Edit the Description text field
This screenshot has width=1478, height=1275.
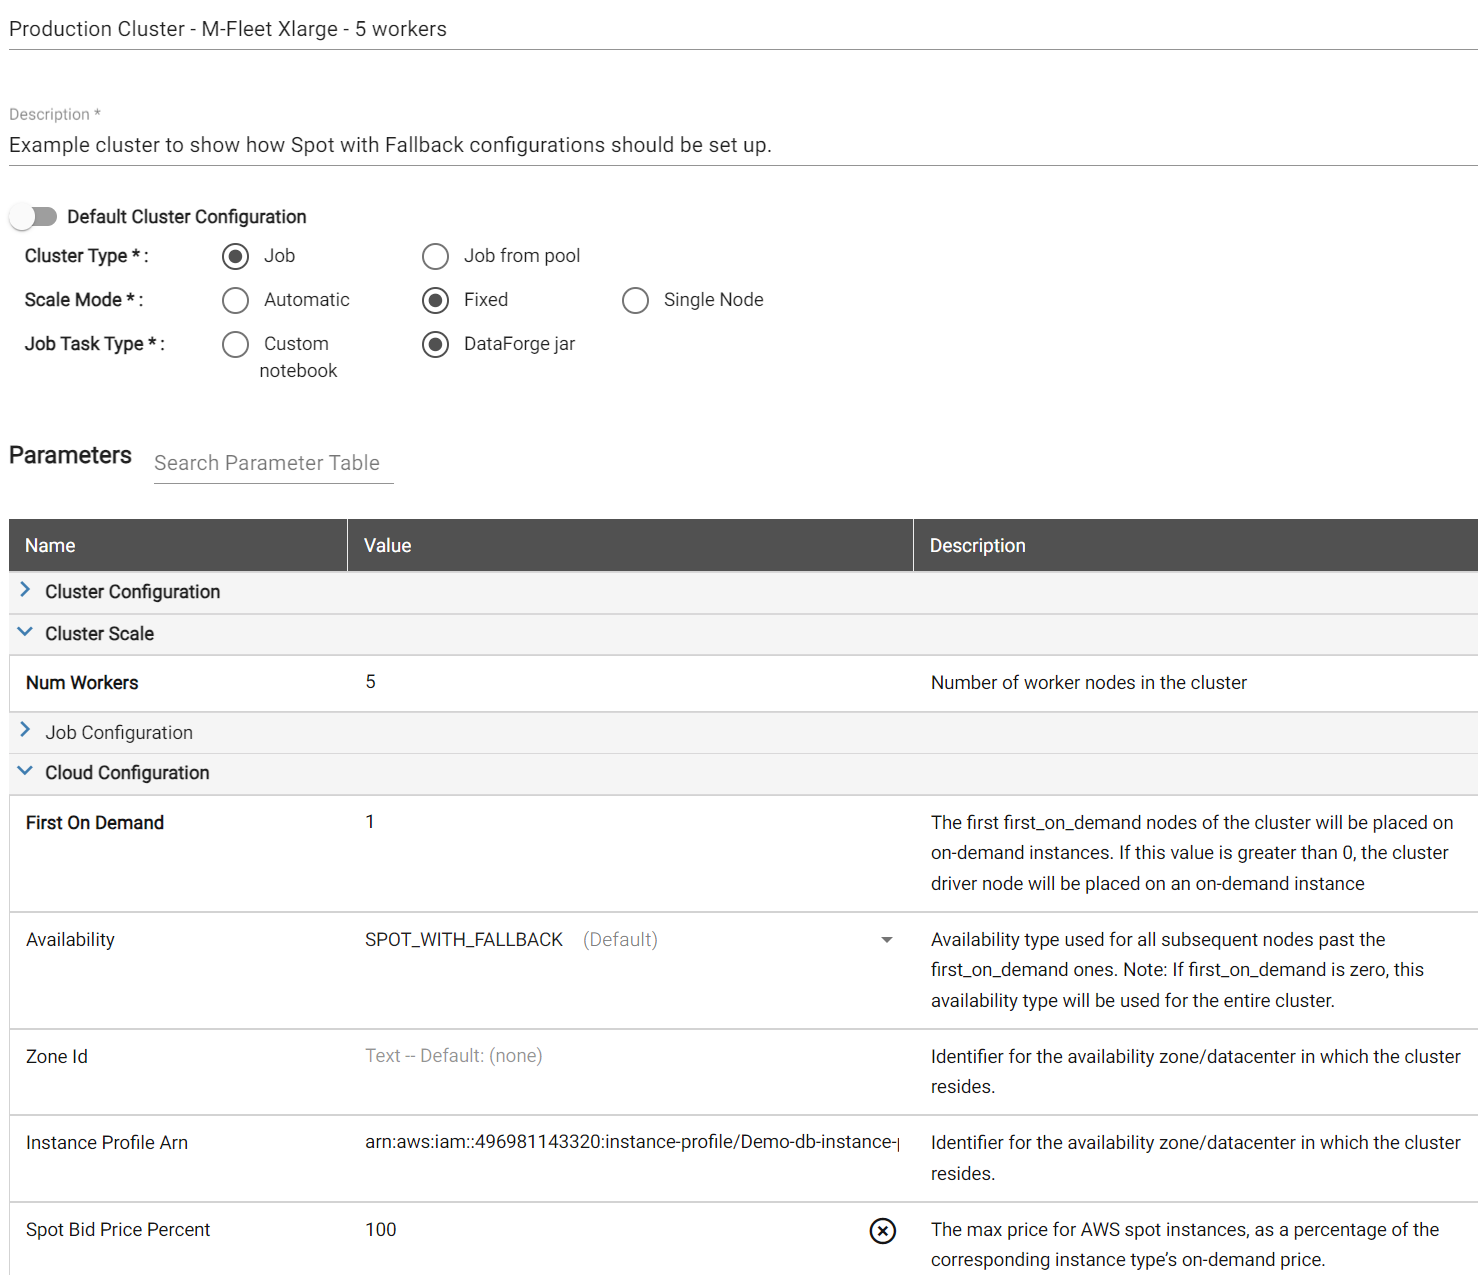[743, 145]
